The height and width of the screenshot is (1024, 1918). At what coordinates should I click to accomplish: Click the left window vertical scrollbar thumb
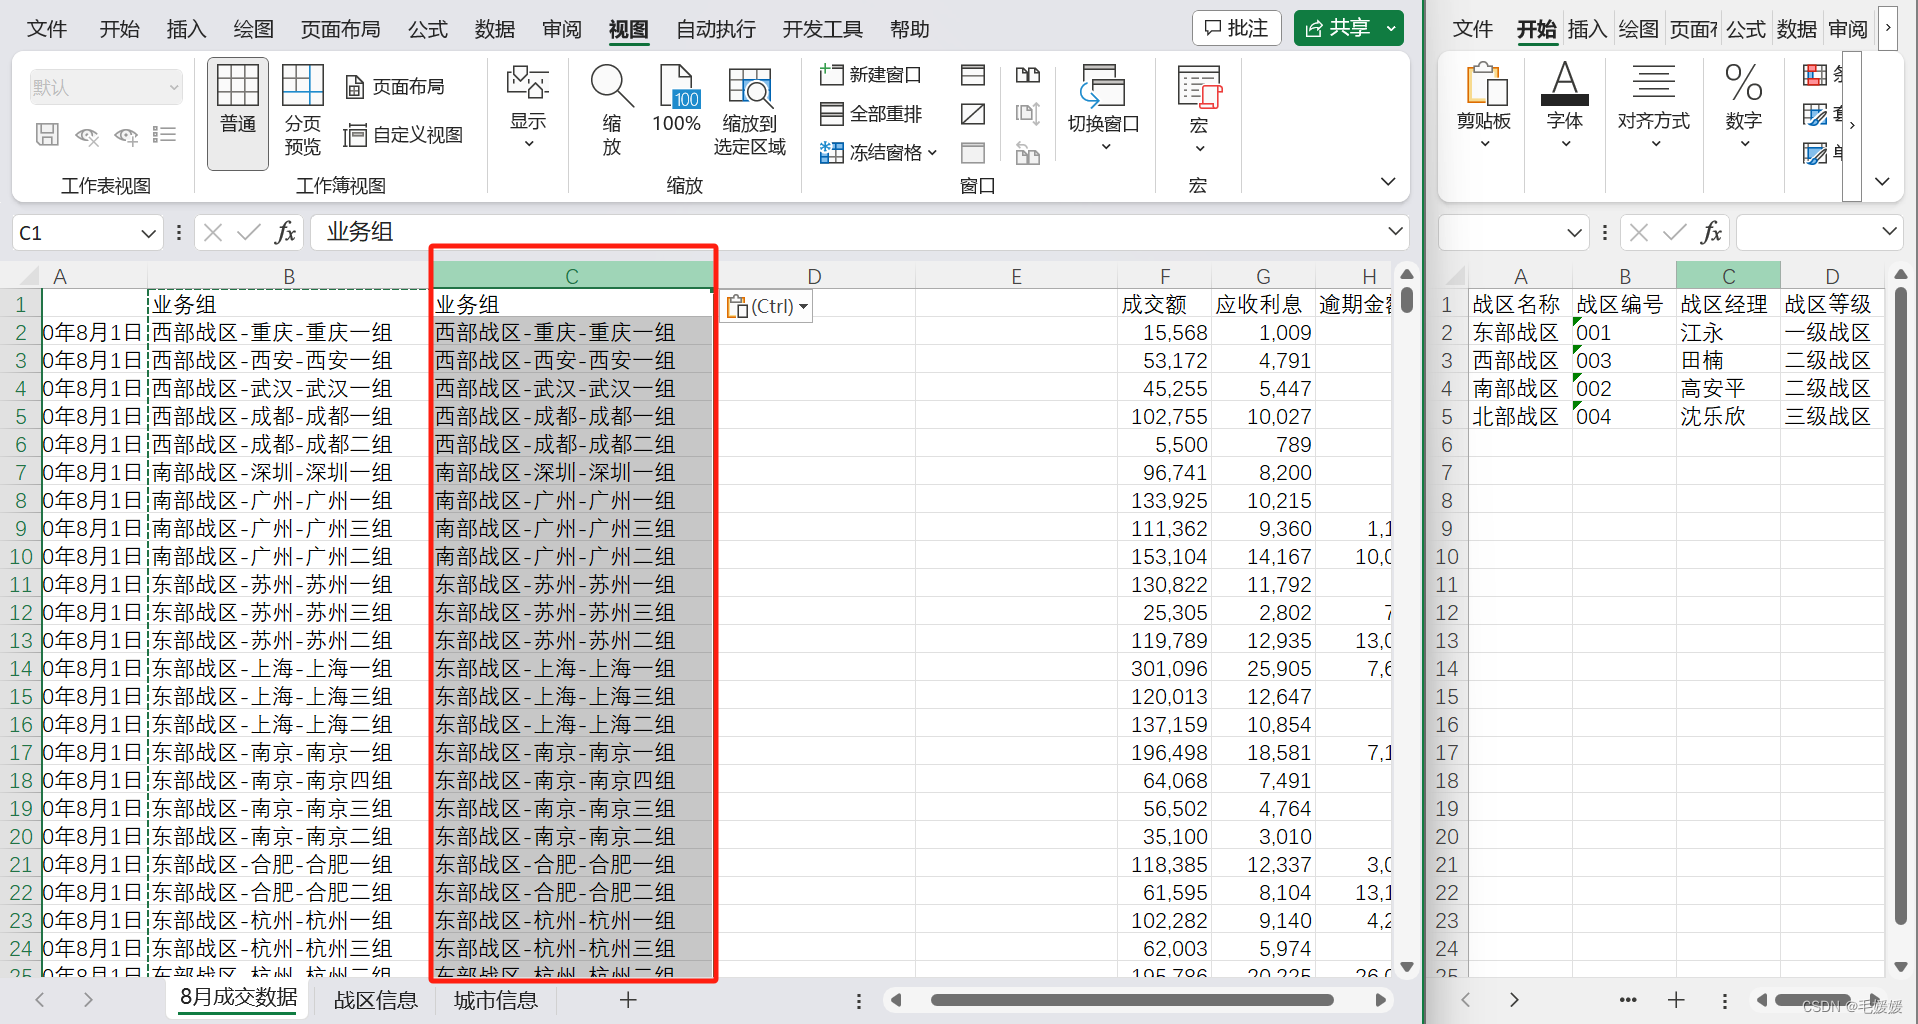[1406, 300]
